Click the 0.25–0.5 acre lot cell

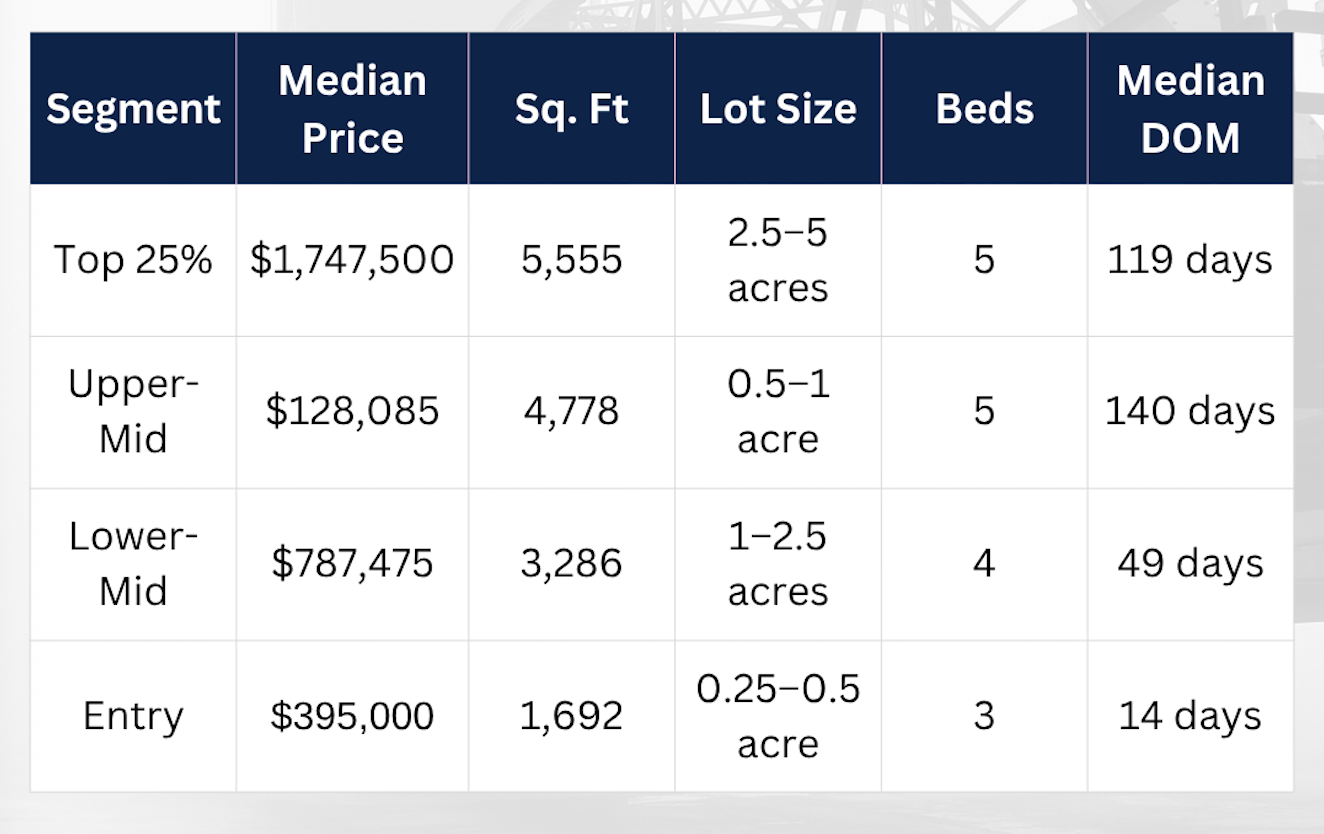(x=778, y=716)
